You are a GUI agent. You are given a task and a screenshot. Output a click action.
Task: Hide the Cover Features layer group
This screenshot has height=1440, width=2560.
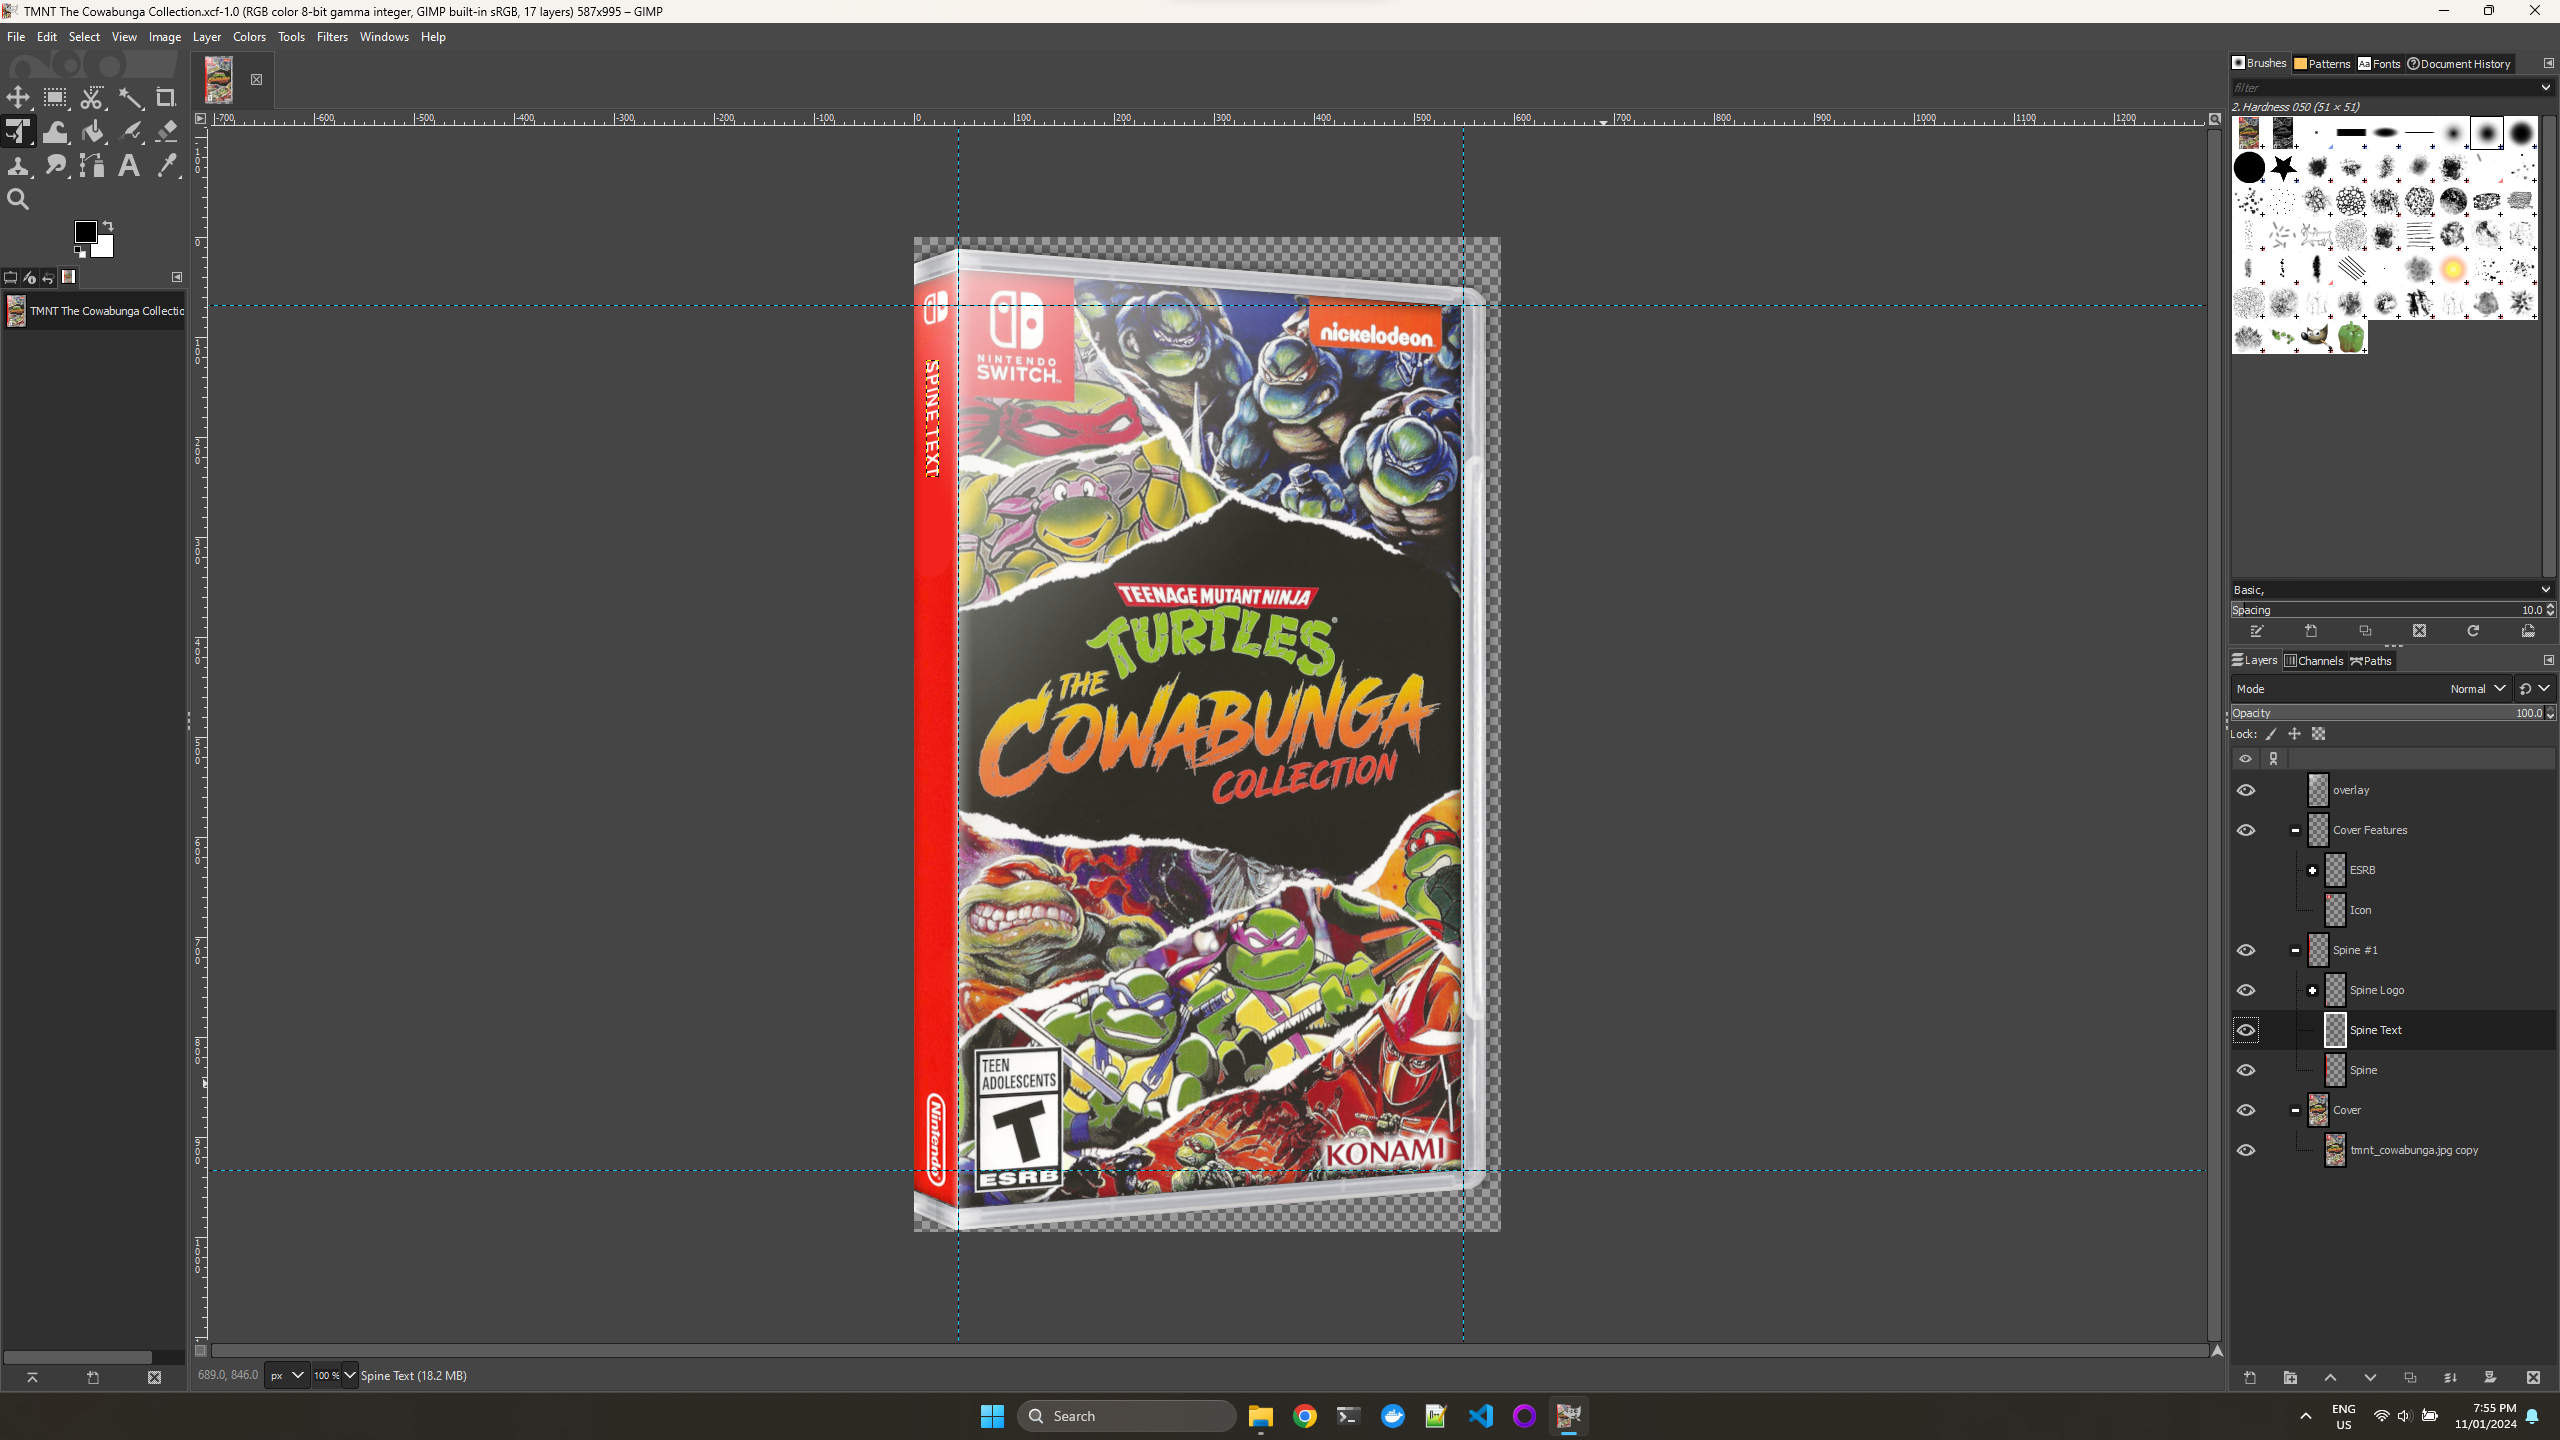(2246, 830)
